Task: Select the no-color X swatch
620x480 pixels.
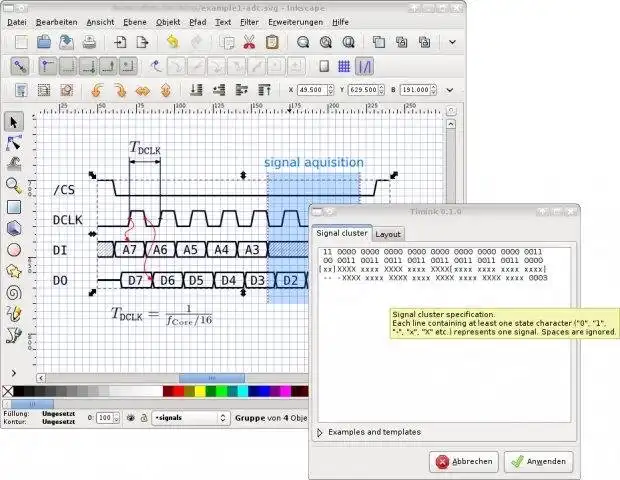Action: [x=8, y=391]
